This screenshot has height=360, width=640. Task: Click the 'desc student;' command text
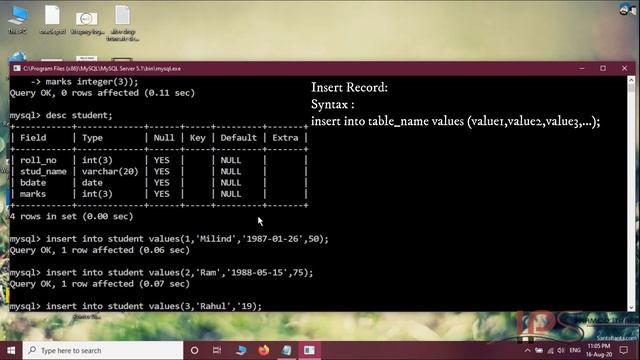pyautogui.click(x=79, y=115)
